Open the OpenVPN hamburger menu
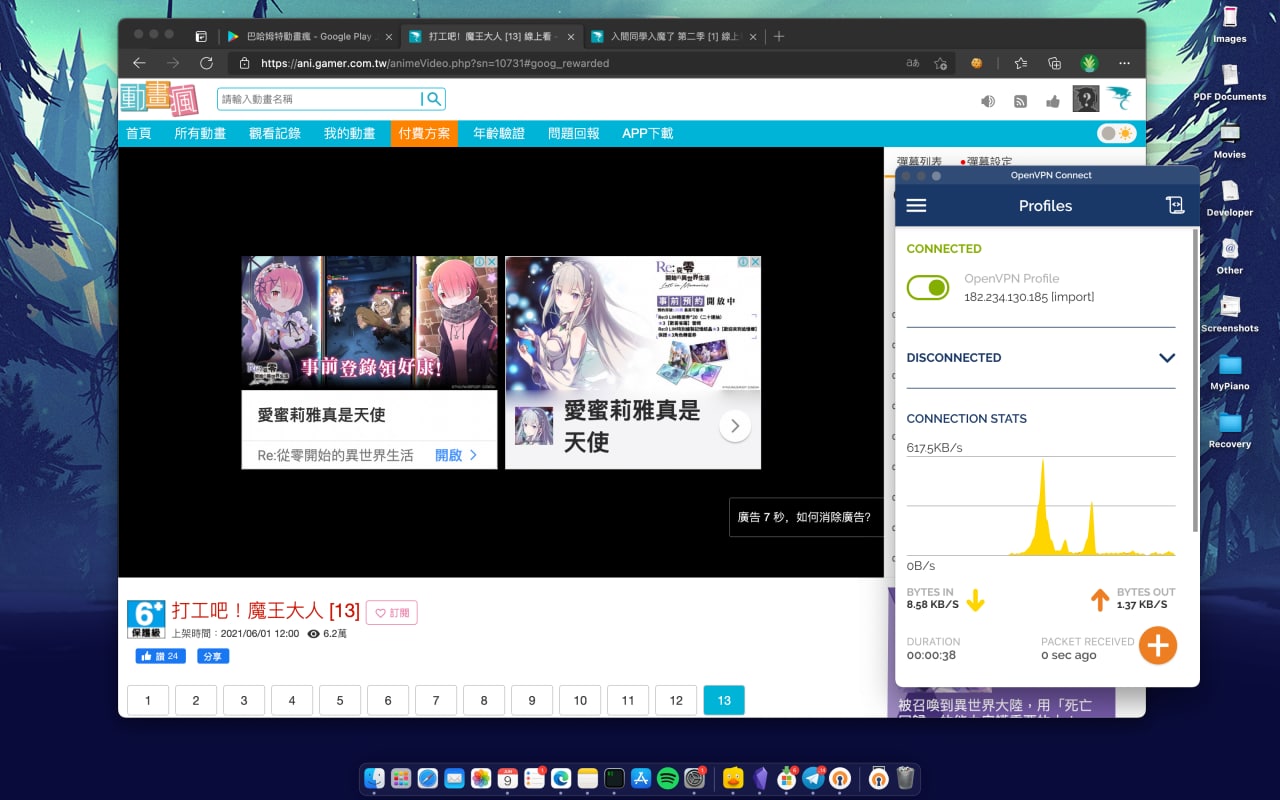This screenshot has height=800, width=1280. pyautogui.click(x=916, y=205)
